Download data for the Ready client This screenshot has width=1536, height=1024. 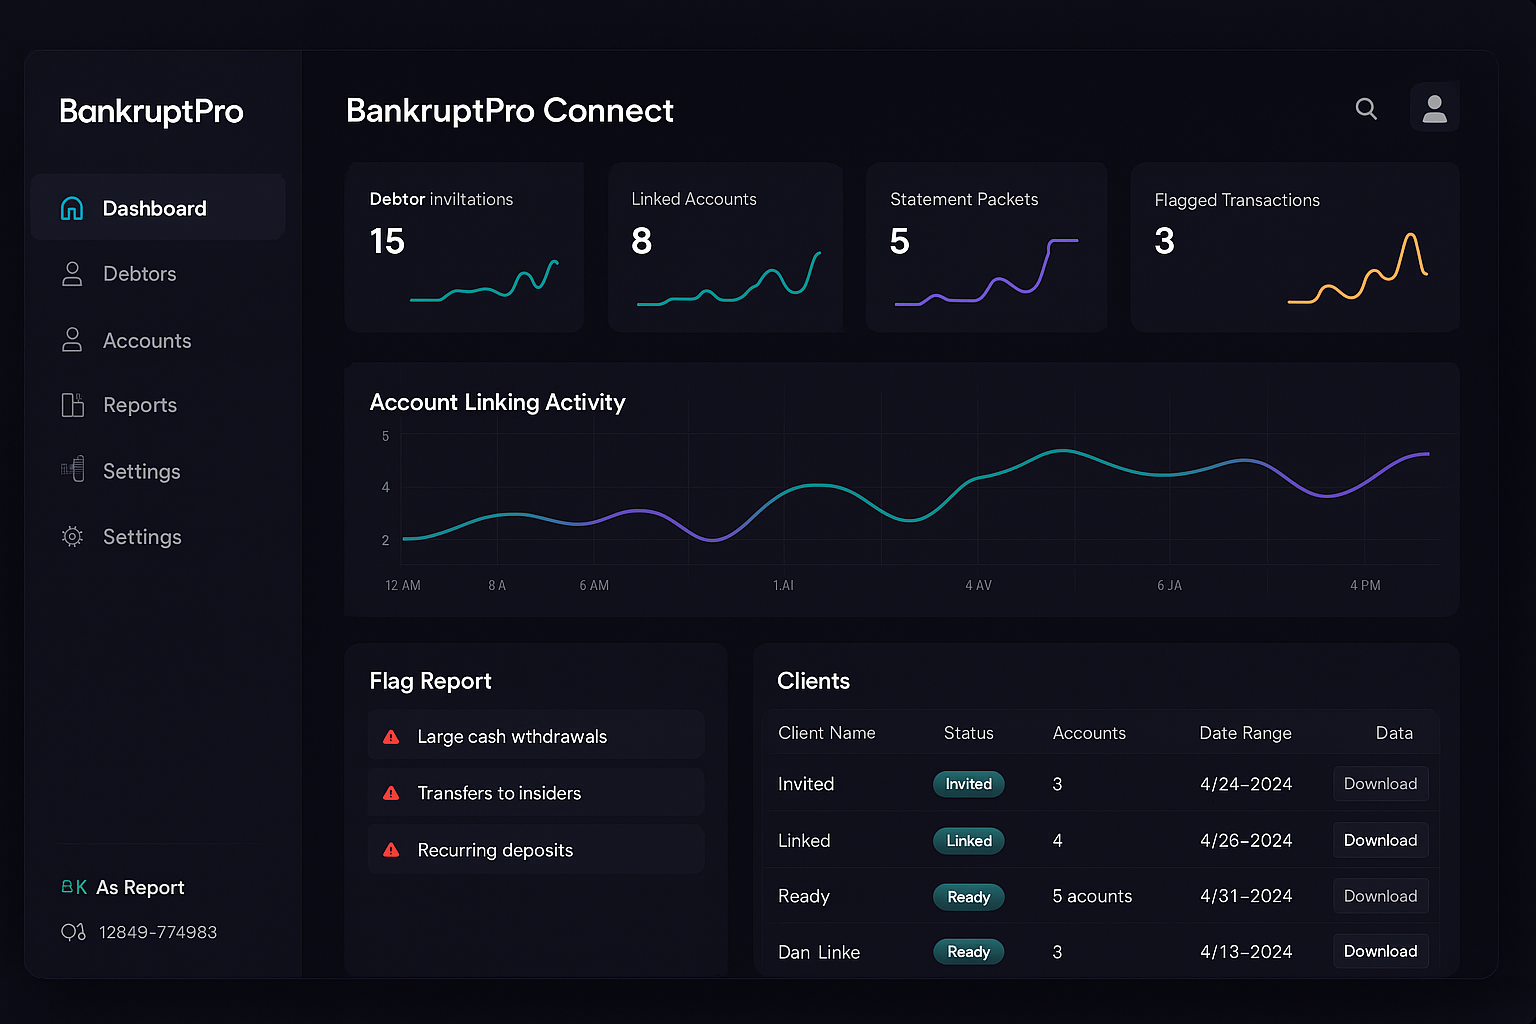(x=1380, y=895)
